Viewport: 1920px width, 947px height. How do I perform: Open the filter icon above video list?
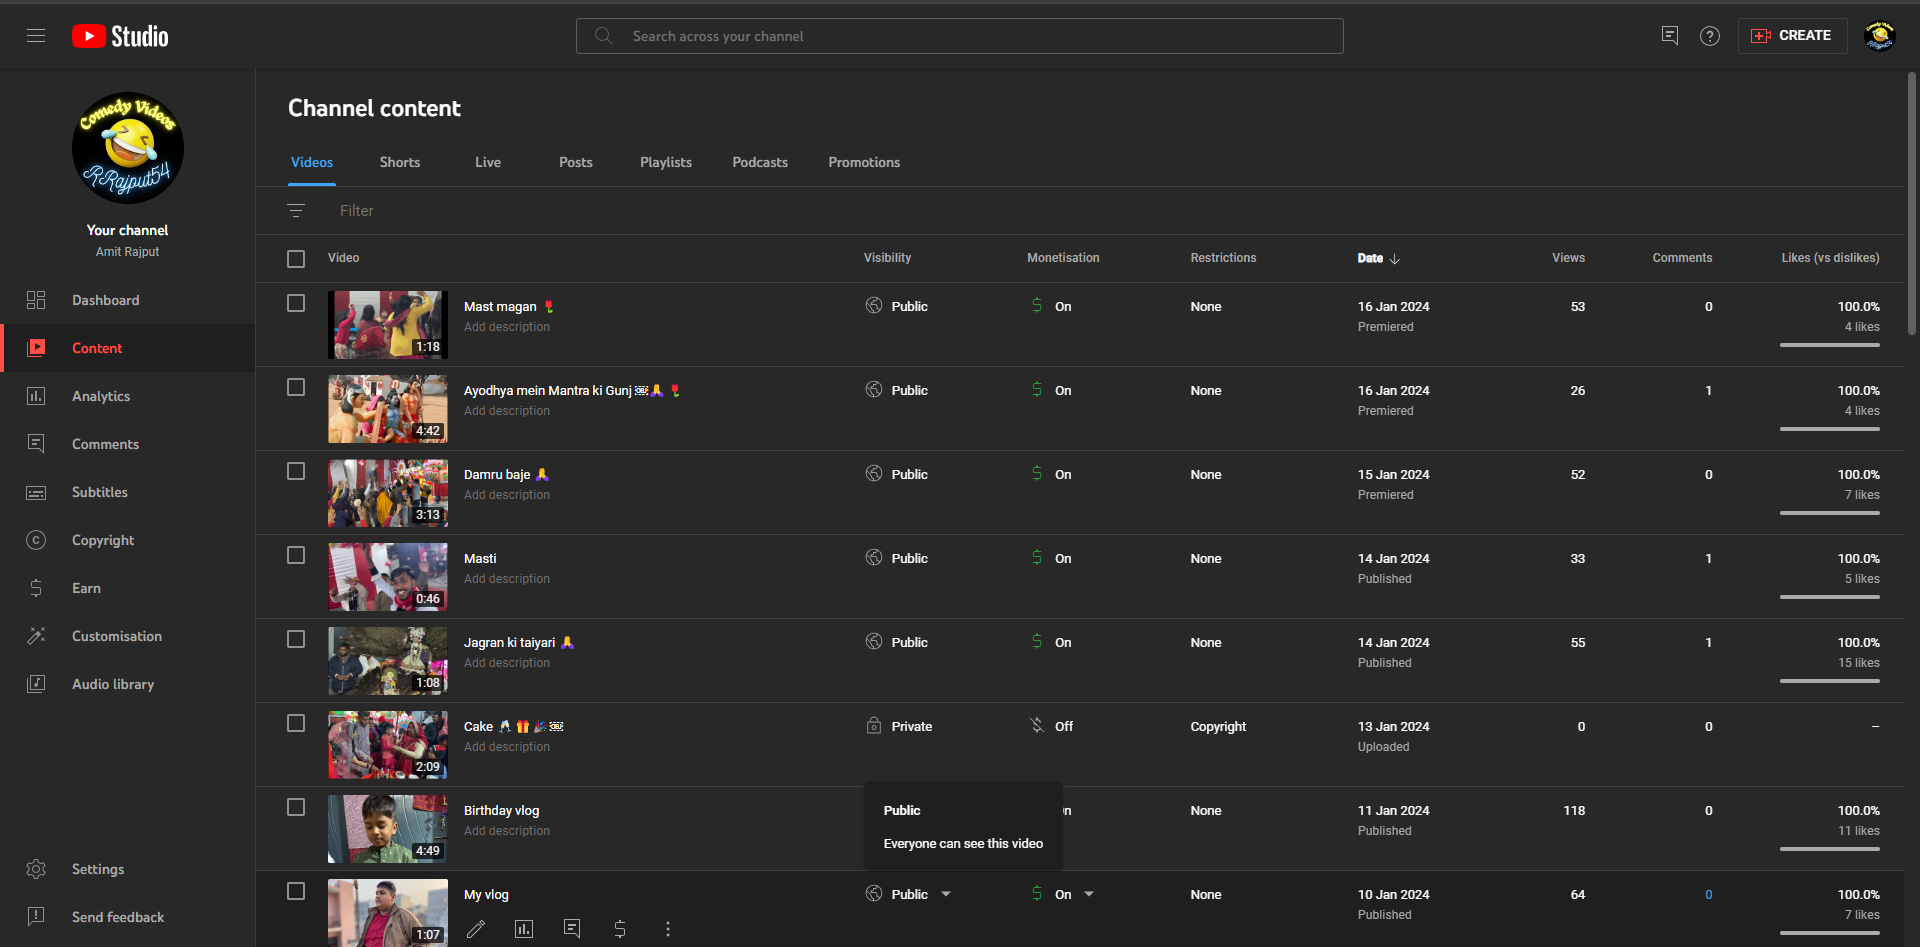point(296,211)
